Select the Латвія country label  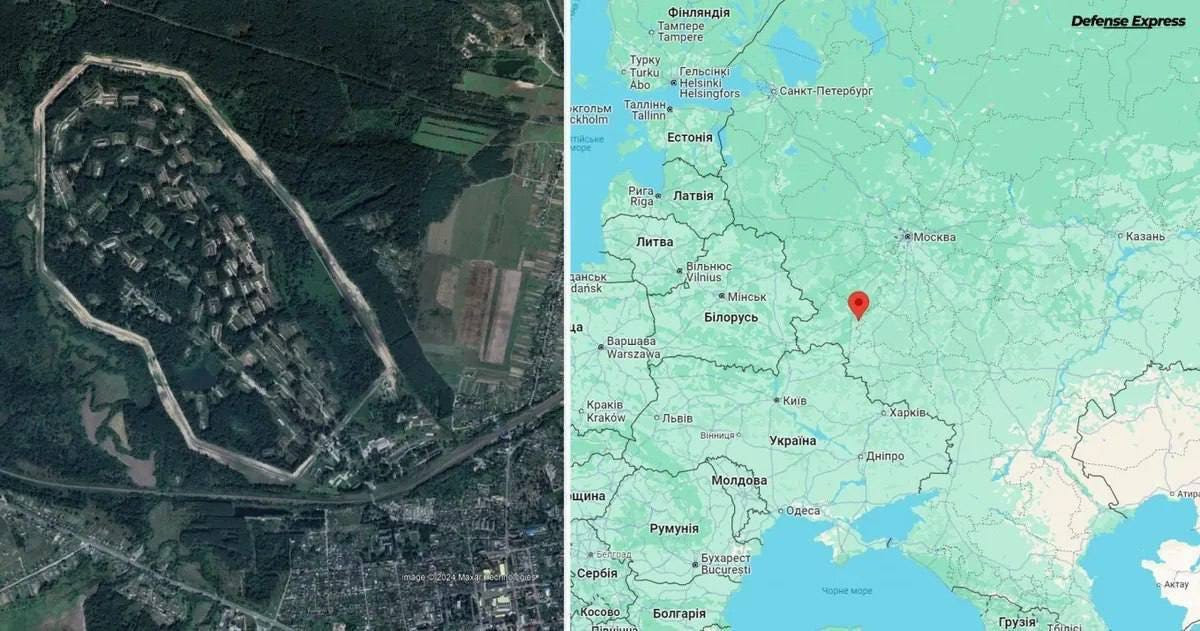[693, 196]
